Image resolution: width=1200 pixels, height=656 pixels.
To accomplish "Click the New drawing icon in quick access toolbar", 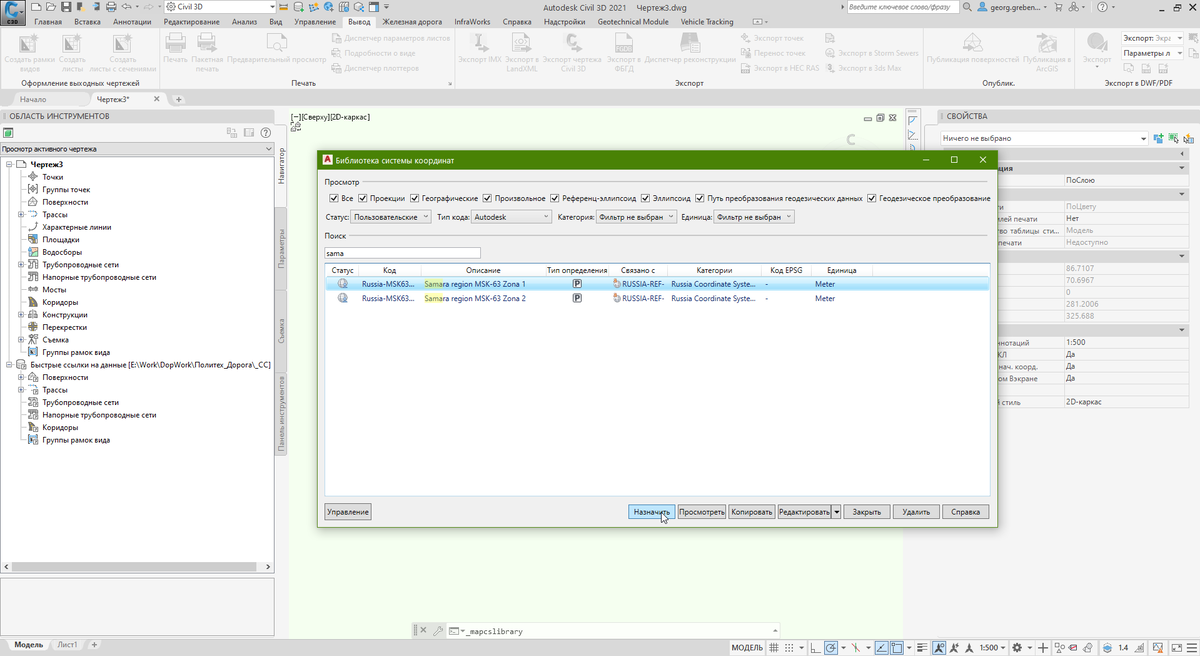I will click(x=37, y=7).
